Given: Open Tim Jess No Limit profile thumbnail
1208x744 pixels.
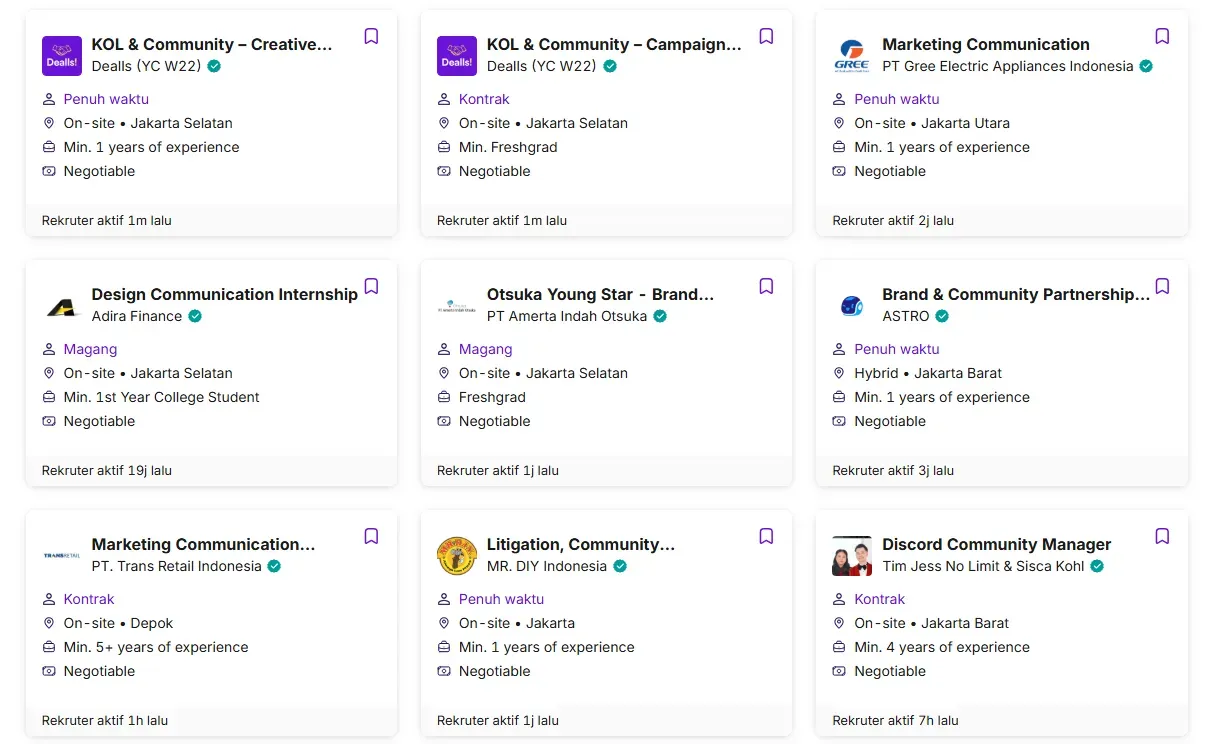Looking at the screenshot, I should [852, 556].
